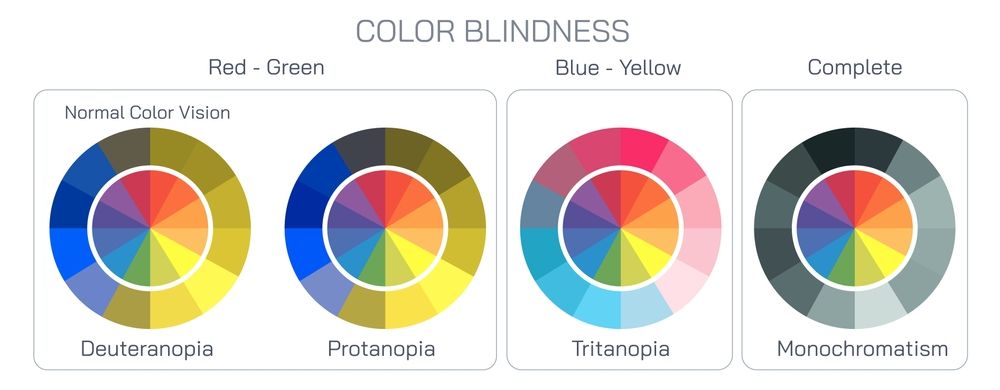Select the Protanopia label
The height and width of the screenshot is (390, 1000).
[381, 349]
